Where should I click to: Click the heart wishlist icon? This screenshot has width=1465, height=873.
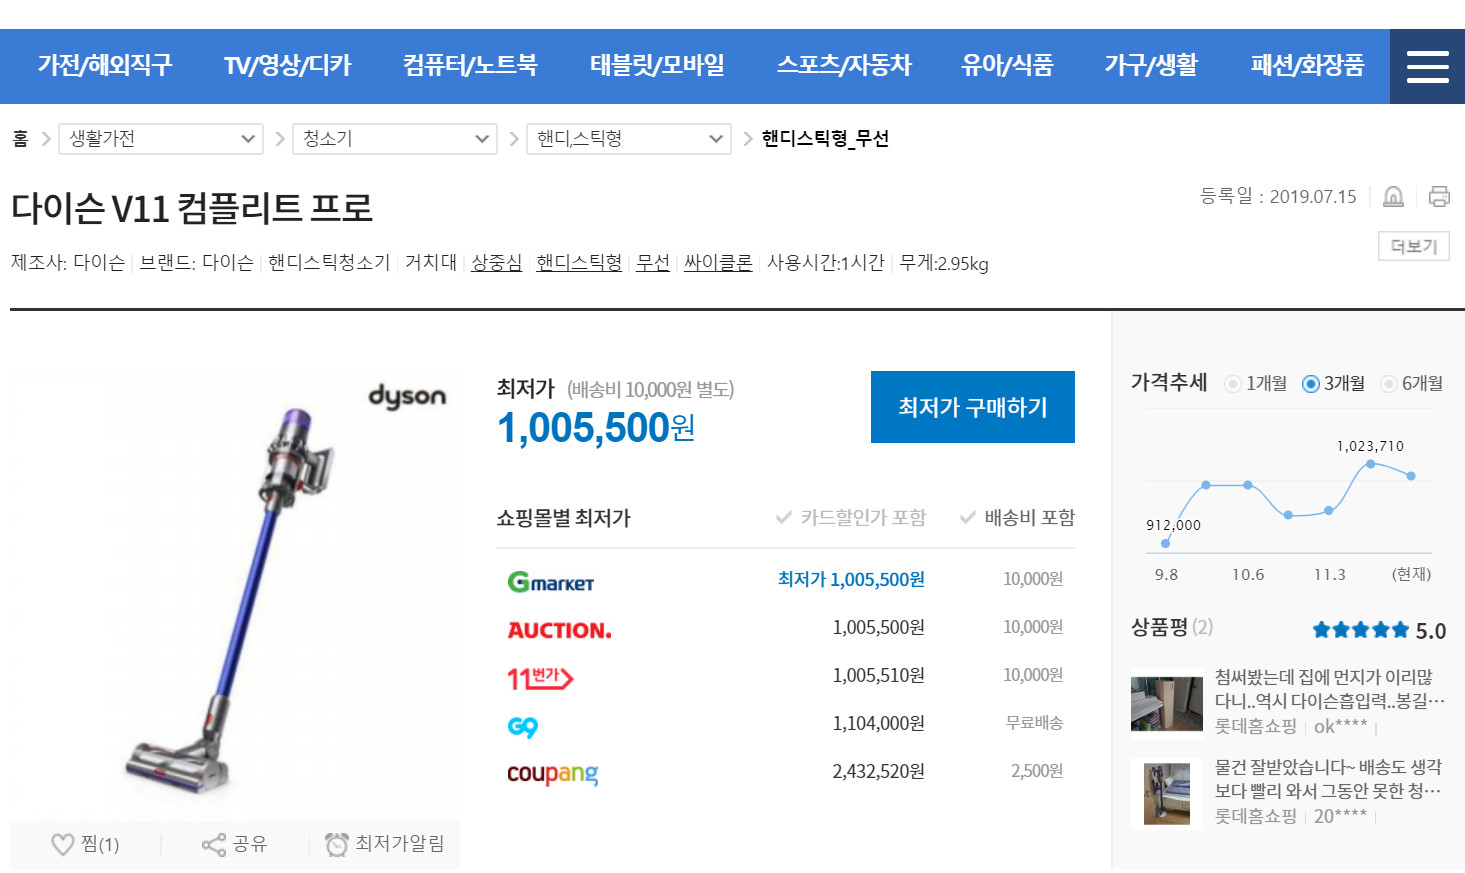[62, 845]
